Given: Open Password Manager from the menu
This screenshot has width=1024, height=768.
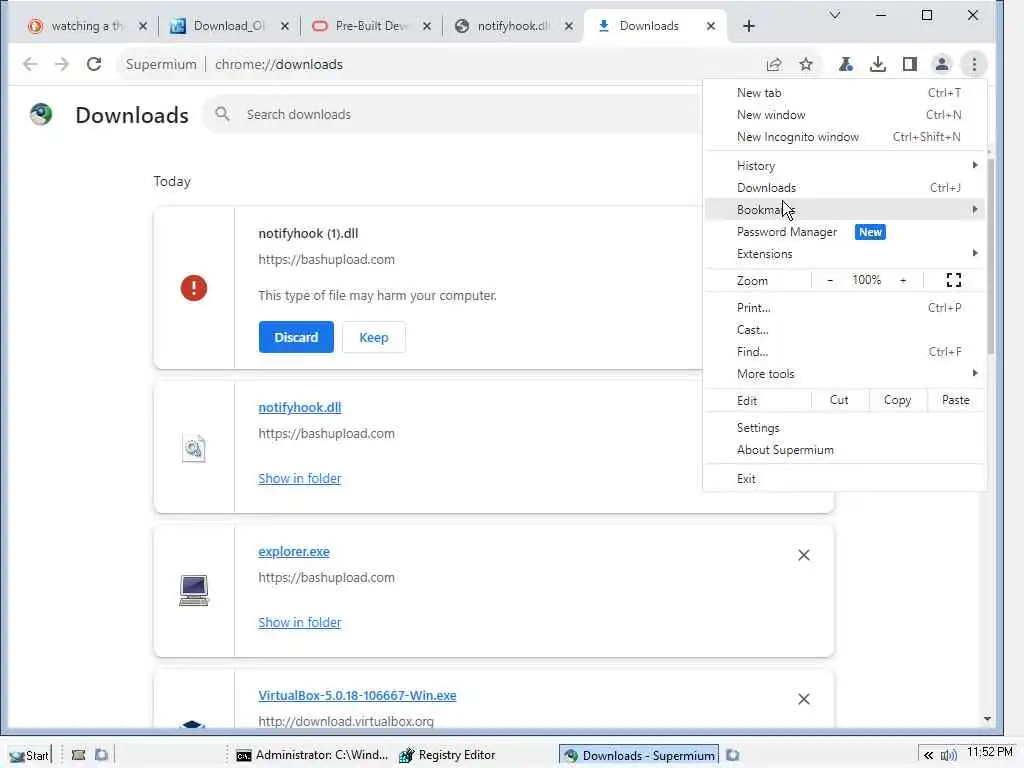Looking at the screenshot, I should click(x=844, y=232).
